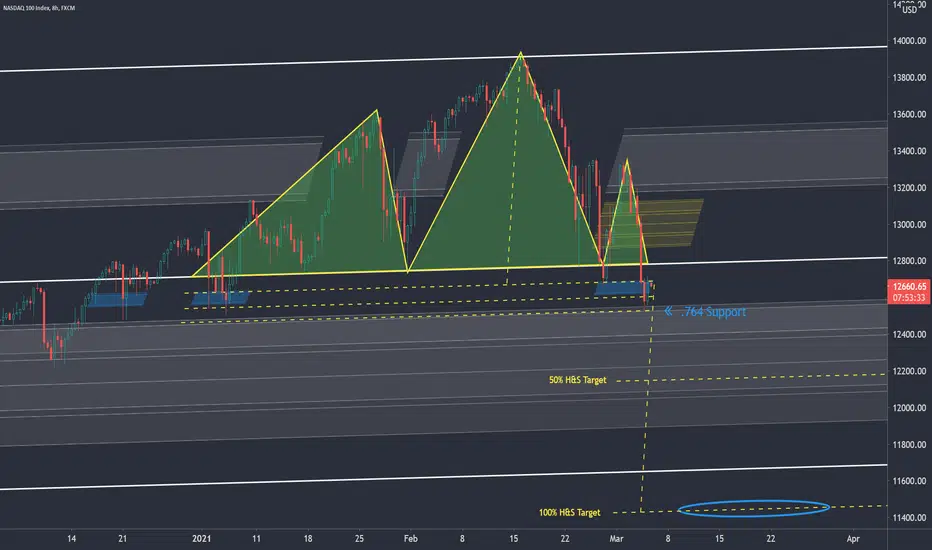Click the current price label 12660.65
Screen dimensions: 932x550
pyautogui.click(x=909, y=287)
